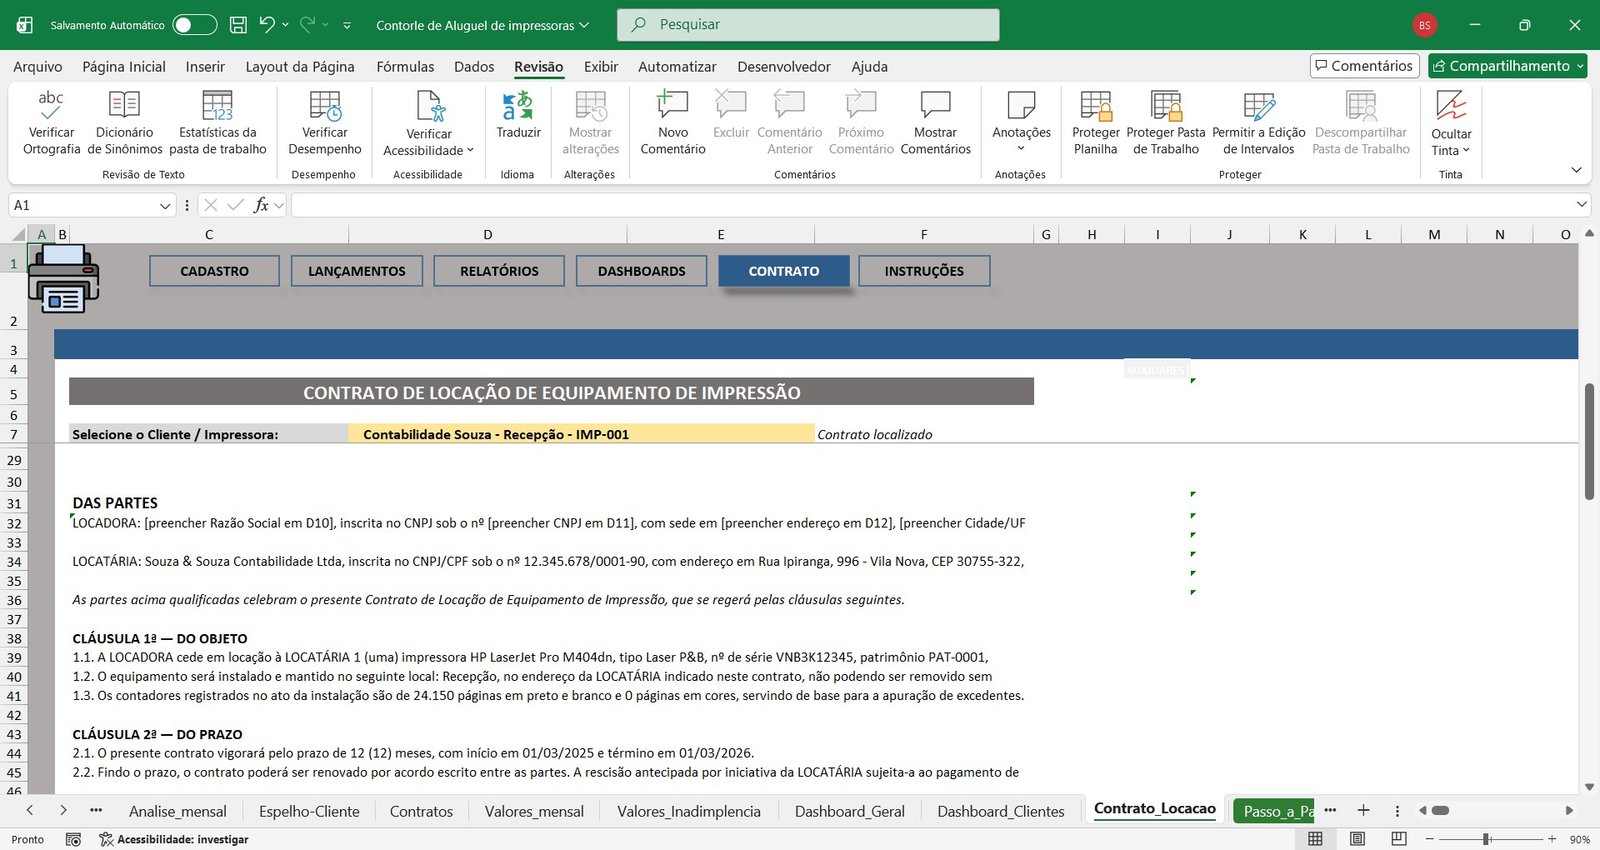Click the CADASTRO navigation button

coord(215,271)
